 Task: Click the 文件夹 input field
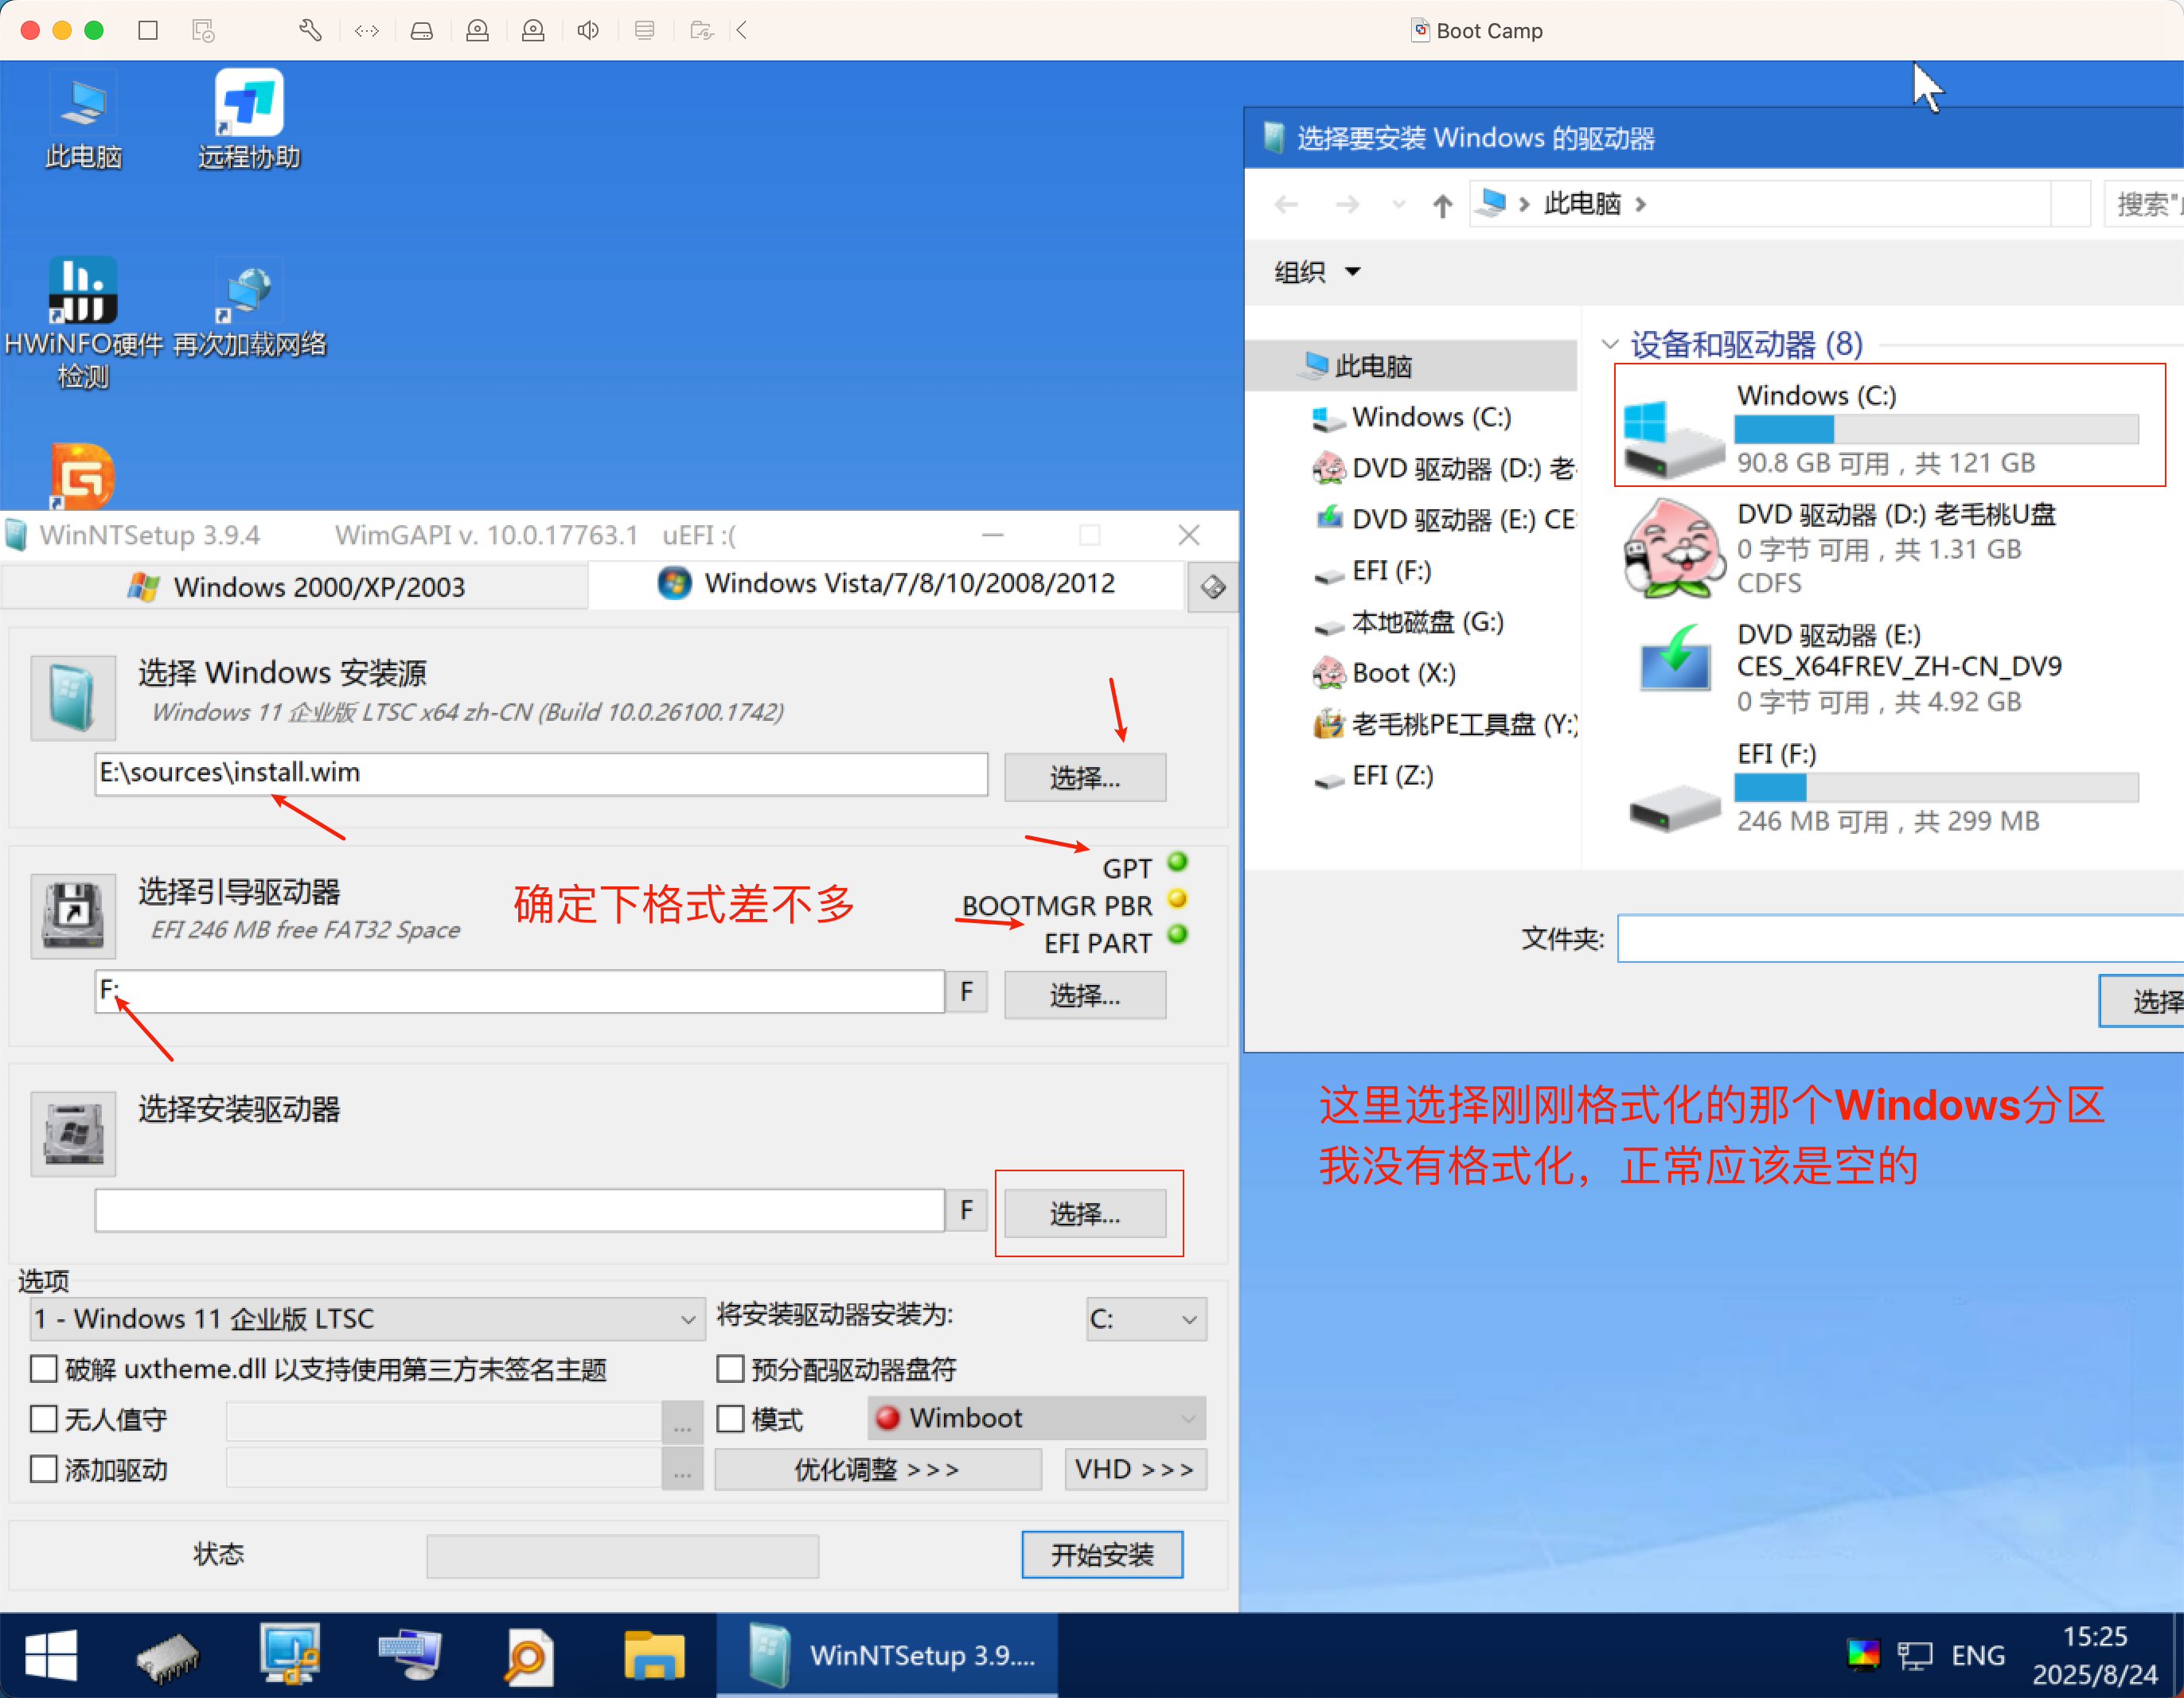[1900, 938]
